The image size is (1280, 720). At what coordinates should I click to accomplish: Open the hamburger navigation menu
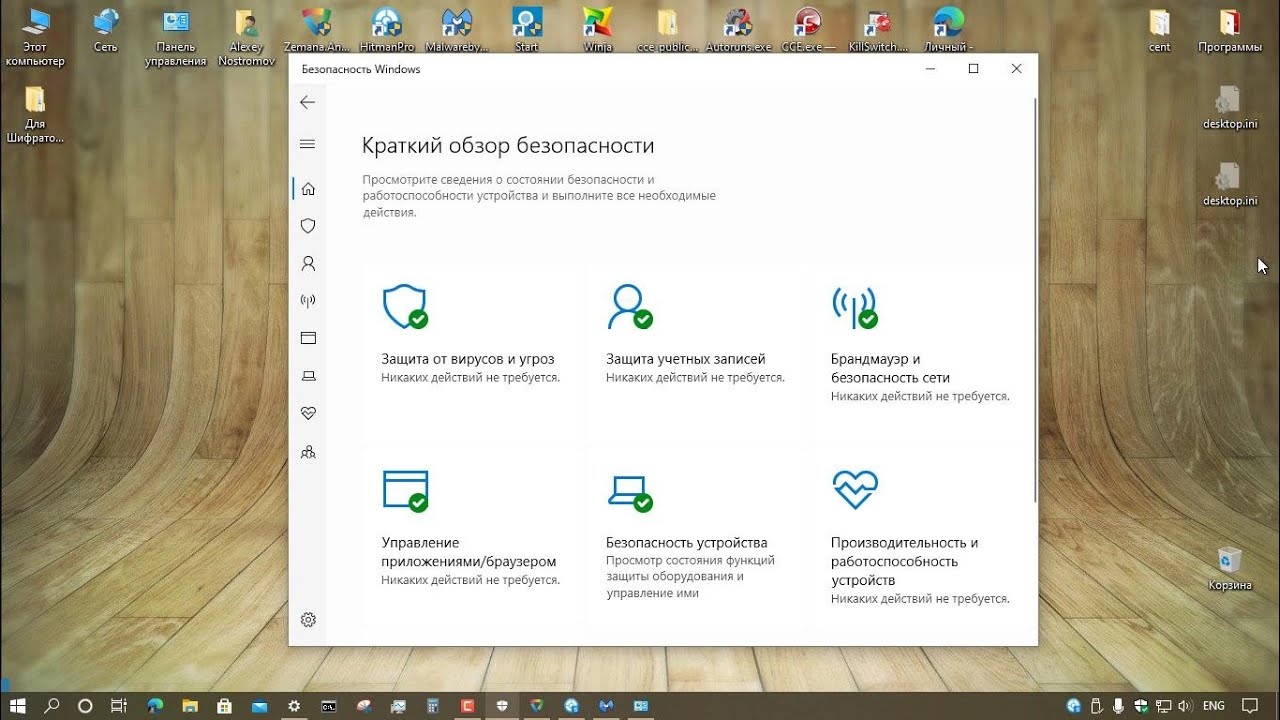point(307,144)
